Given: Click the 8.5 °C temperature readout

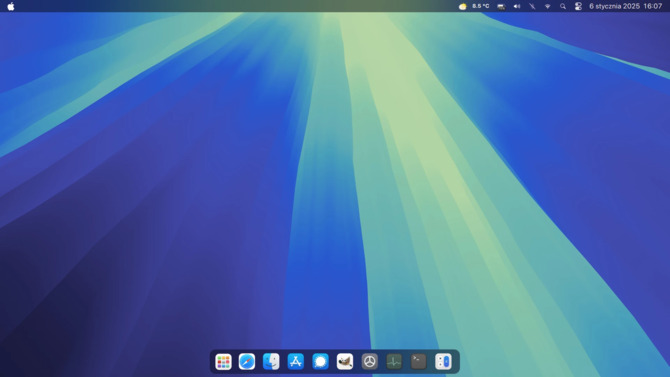Looking at the screenshot, I should (481, 6).
